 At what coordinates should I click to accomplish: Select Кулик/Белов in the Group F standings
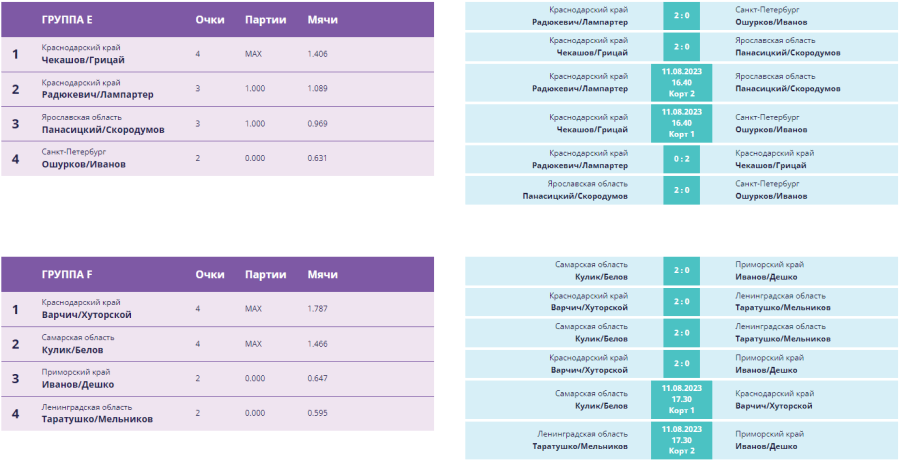click(72, 349)
